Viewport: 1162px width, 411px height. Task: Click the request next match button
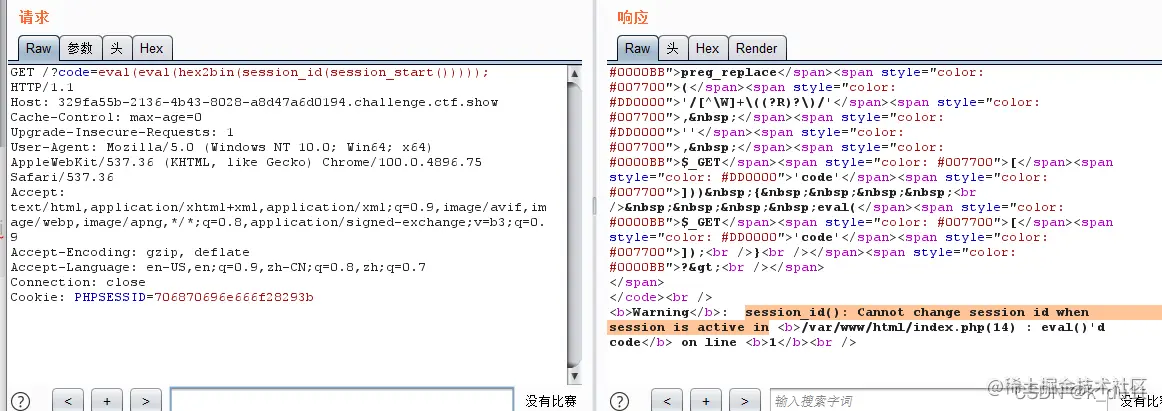(145, 401)
